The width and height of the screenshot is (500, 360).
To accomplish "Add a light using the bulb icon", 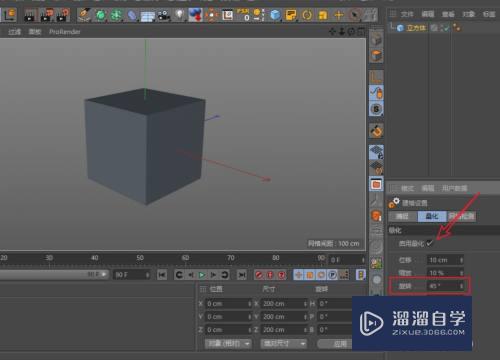I will tap(179, 15).
